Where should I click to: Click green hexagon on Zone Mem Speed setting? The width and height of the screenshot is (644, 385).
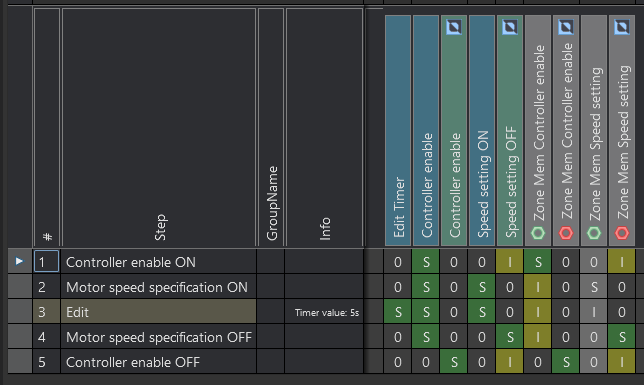pyautogui.click(x=593, y=233)
